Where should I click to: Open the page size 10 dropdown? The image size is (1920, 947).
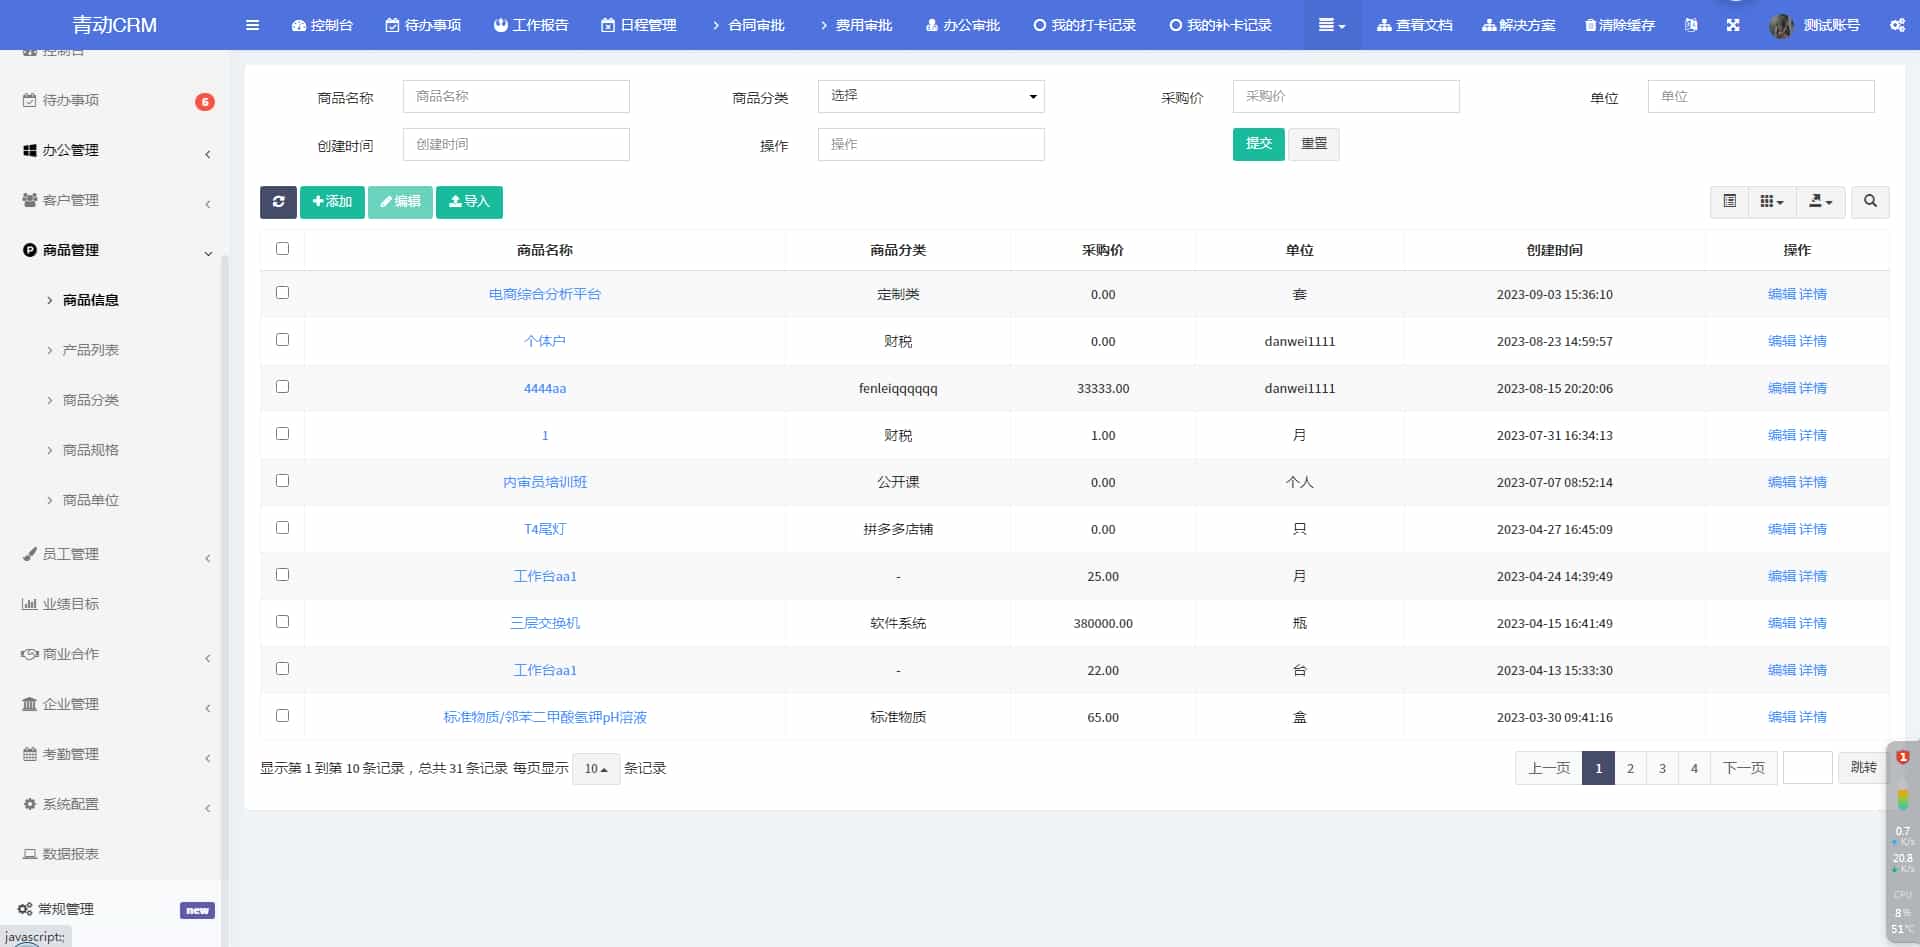pos(596,769)
